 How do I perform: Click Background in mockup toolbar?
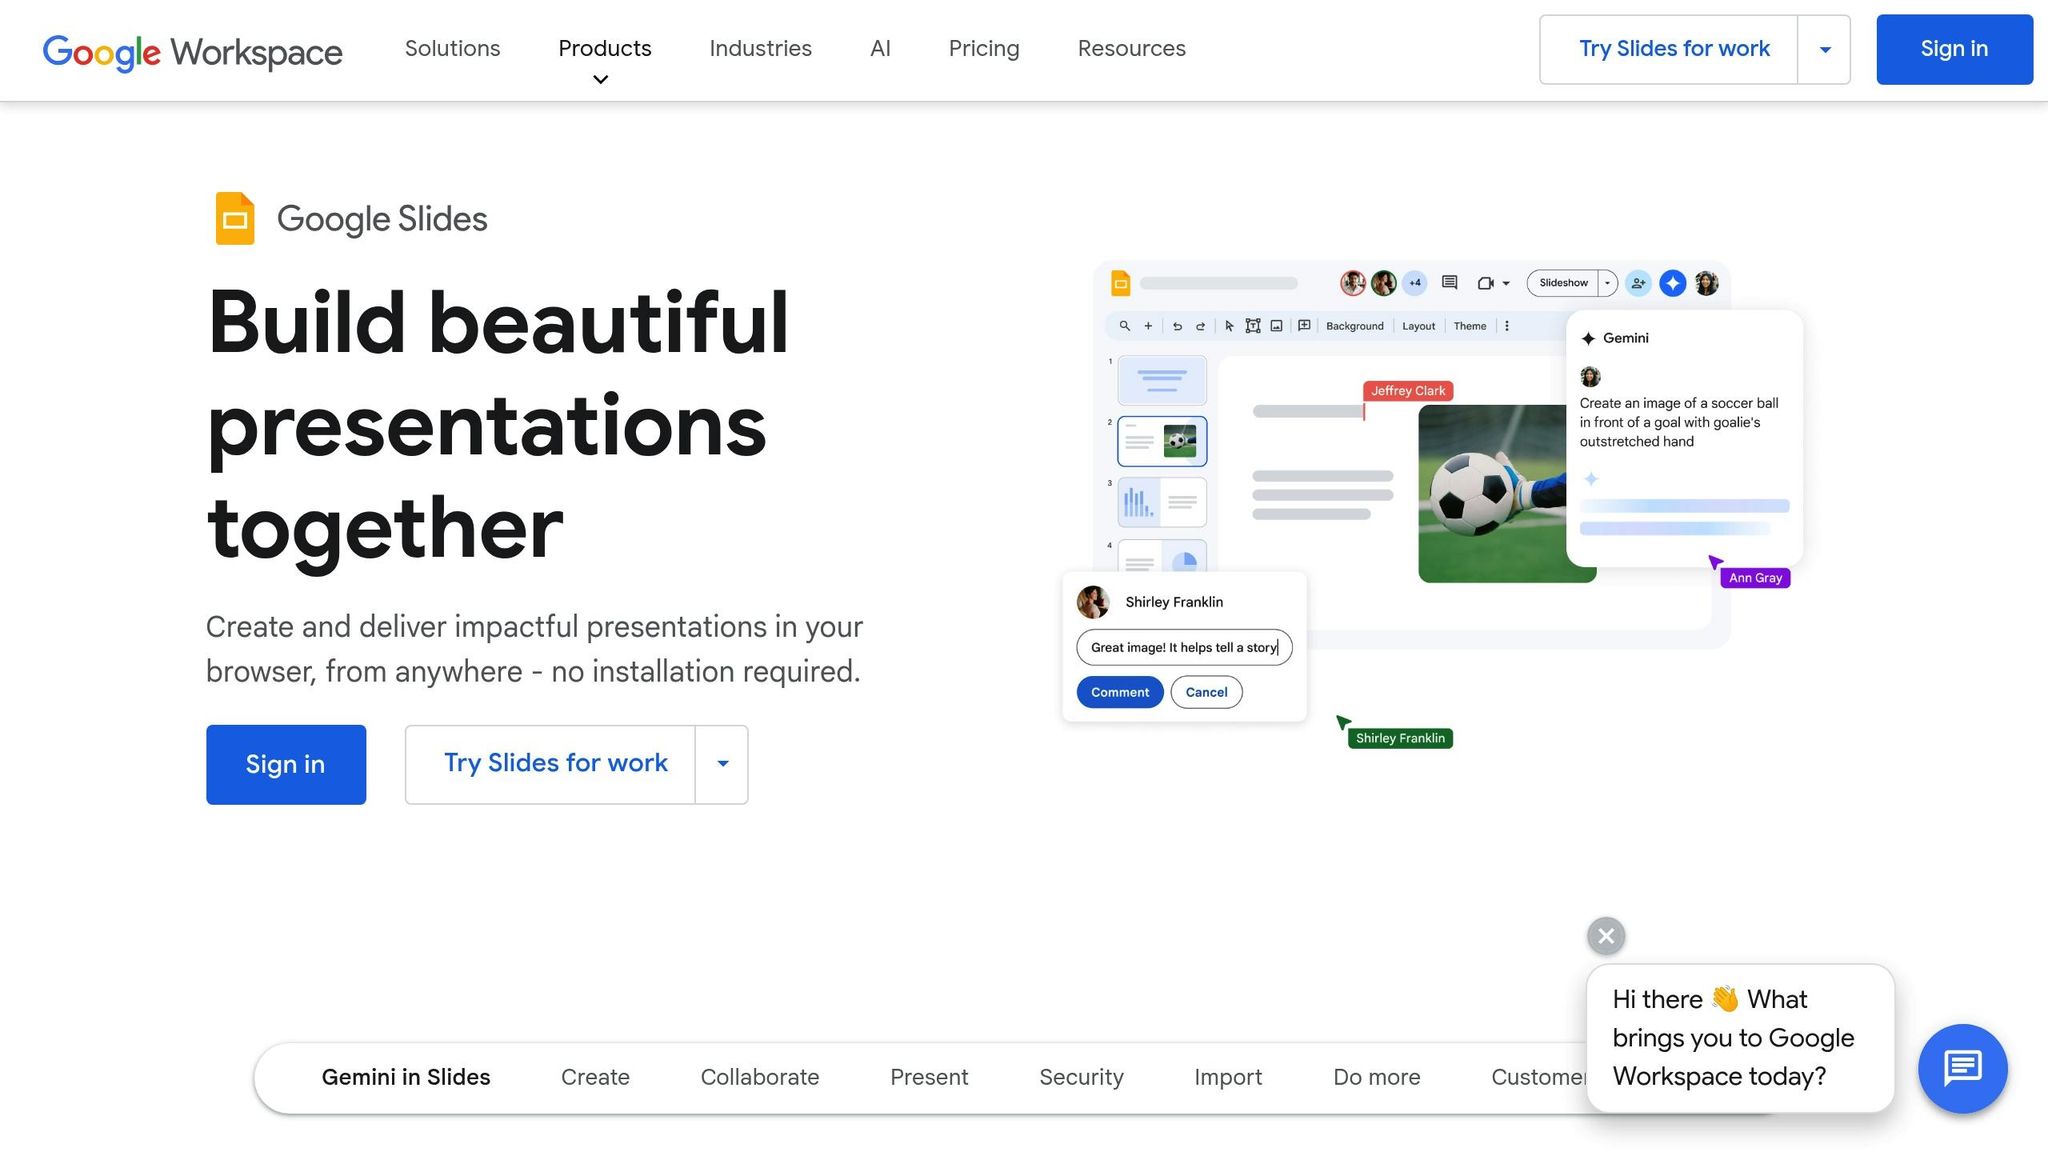pyautogui.click(x=1355, y=326)
